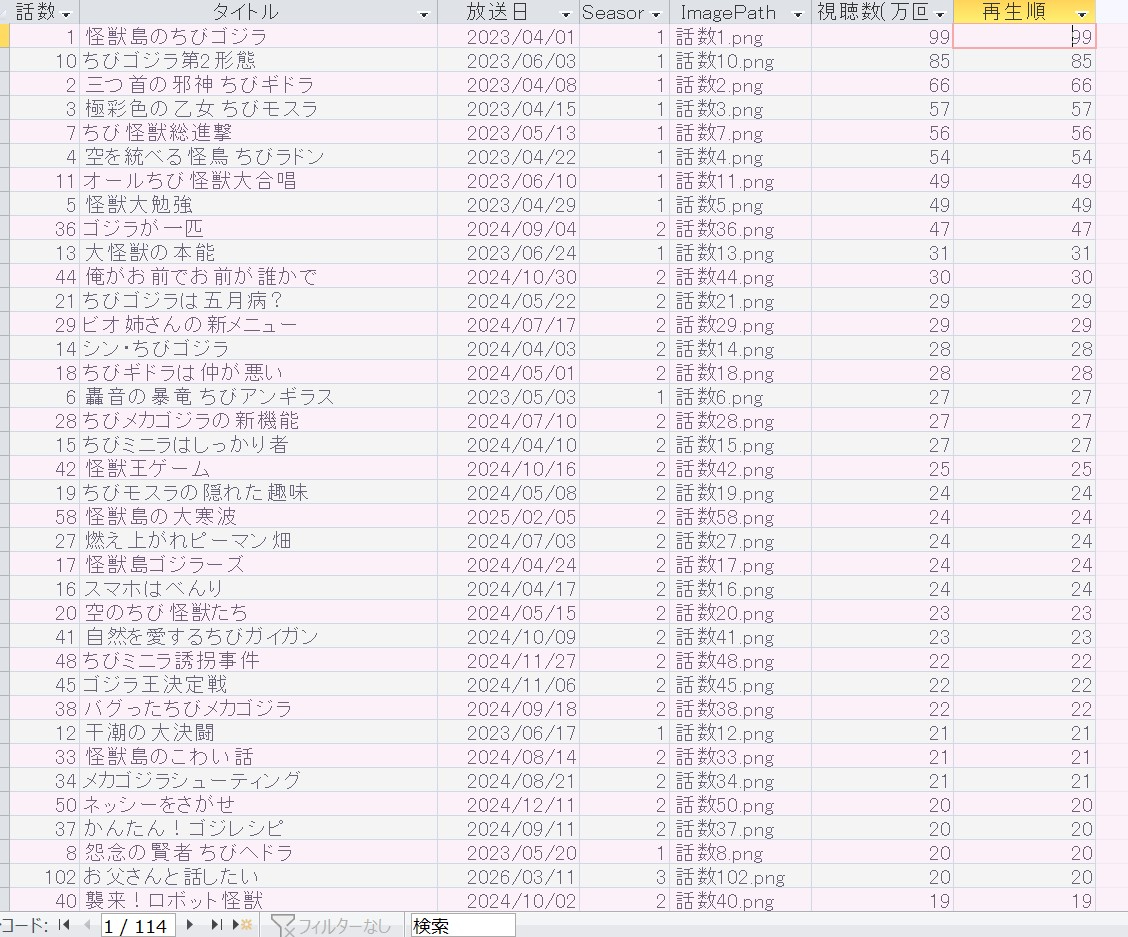This screenshot has height=937, width=1128.
Task: Click the ImagePath cell 話数8.png
Action: [x=740, y=853]
